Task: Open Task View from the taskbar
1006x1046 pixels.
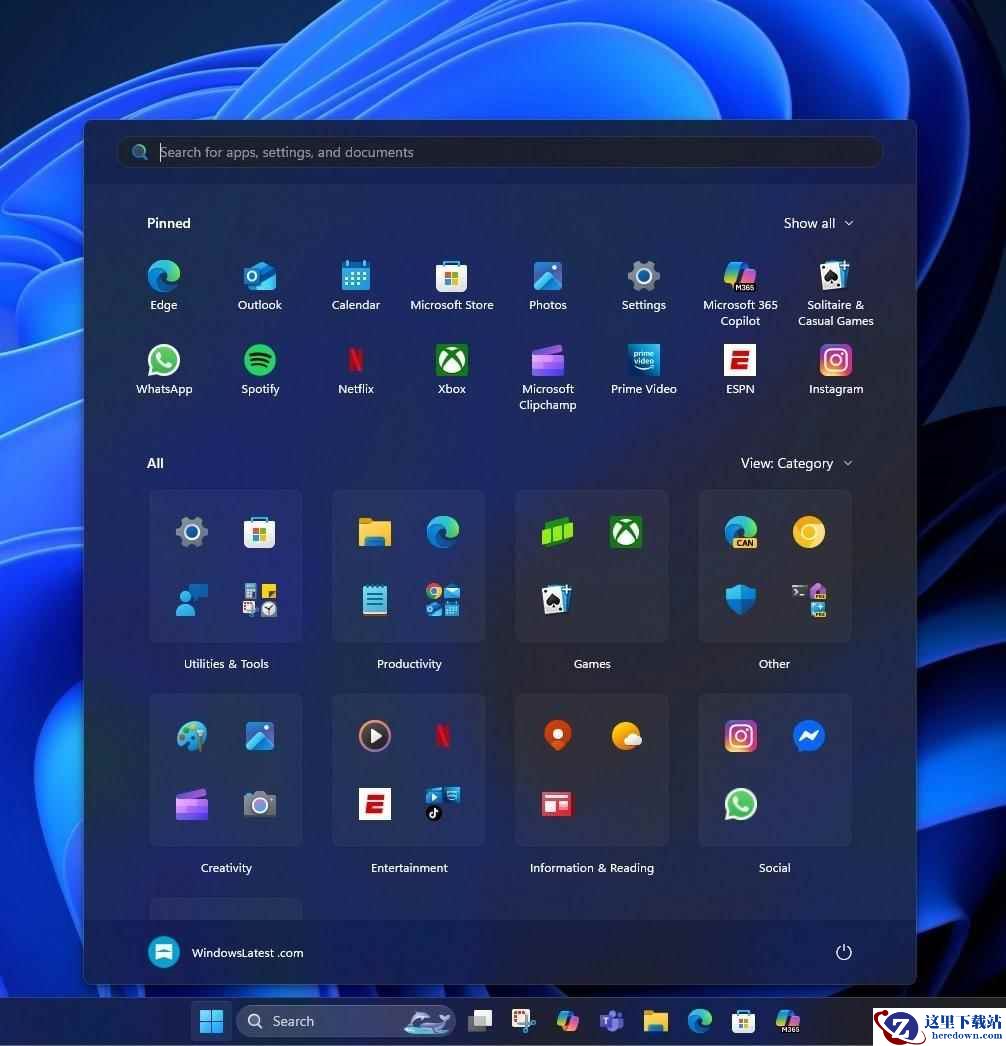Action: 480,1021
